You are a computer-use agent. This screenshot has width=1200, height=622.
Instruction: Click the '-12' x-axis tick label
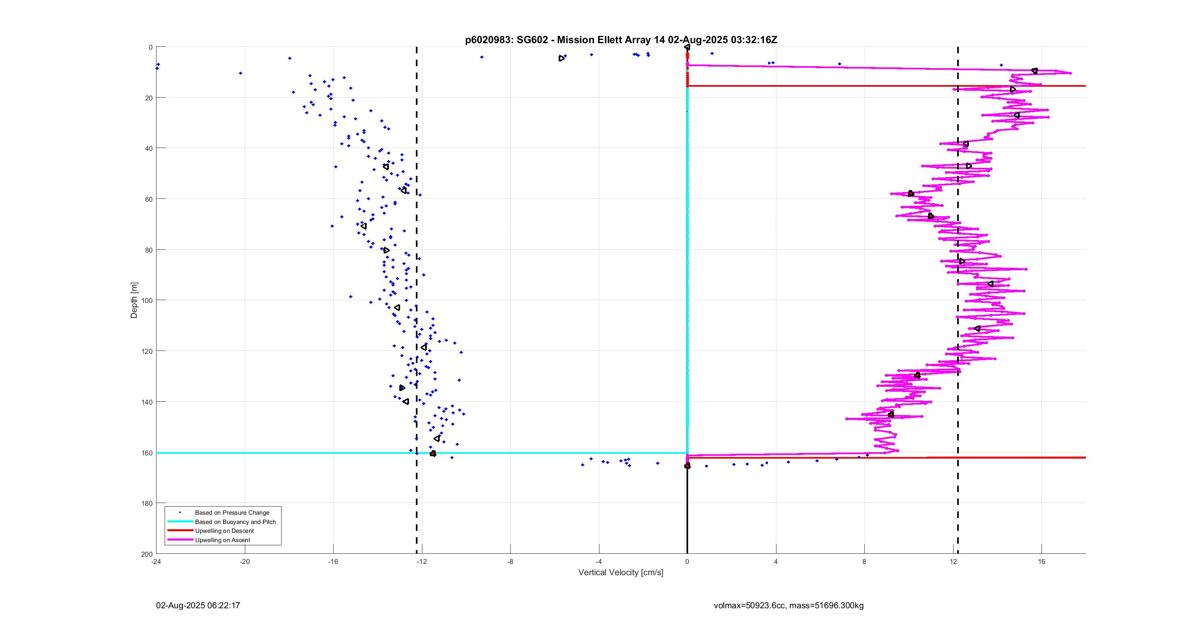pyautogui.click(x=422, y=562)
